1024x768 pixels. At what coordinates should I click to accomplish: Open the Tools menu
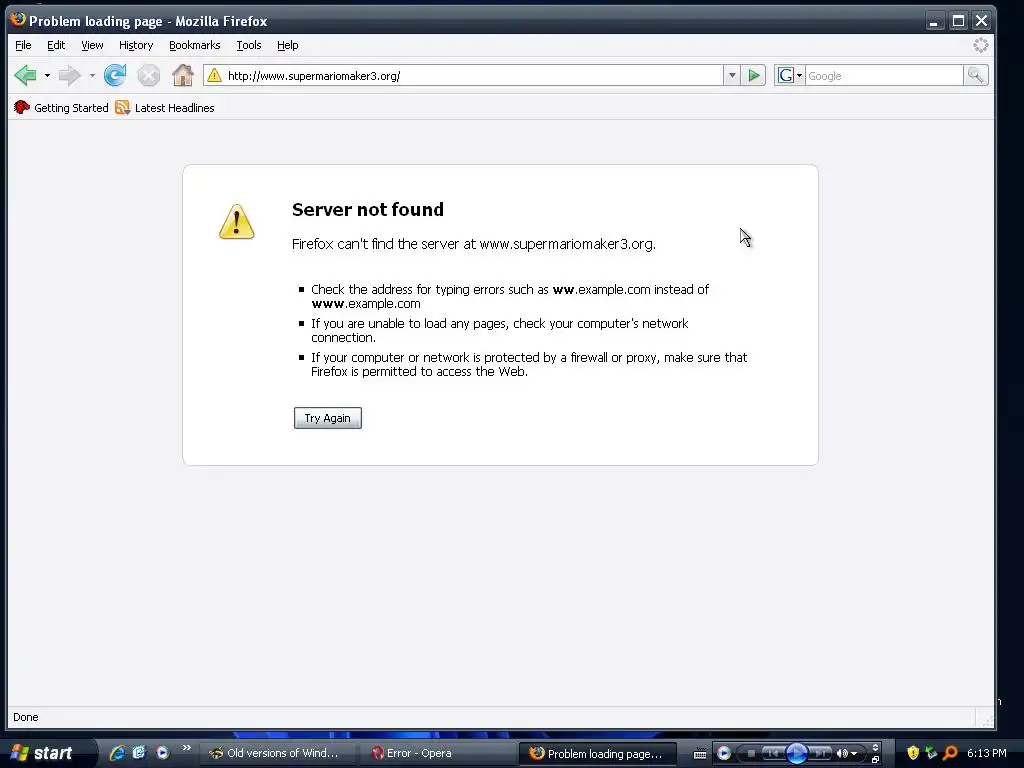click(249, 45)
